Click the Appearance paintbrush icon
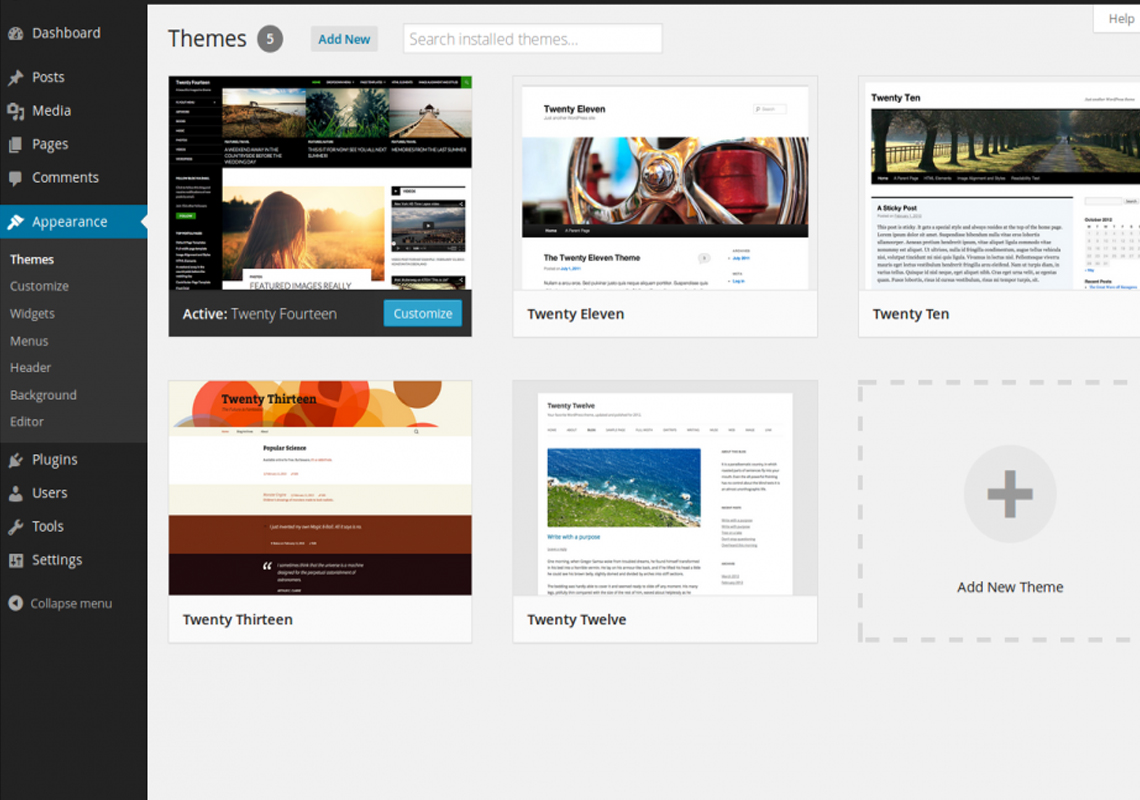1140x800 pixels. click(x=15, y=222)
